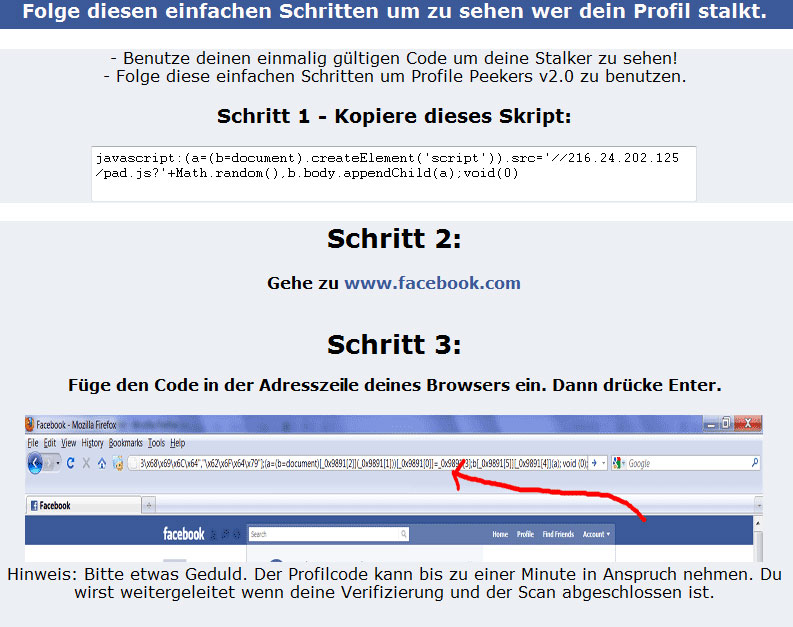Click the 'Schritt 1 - Kopiere dieses Skript:' heading
The image size is (793, 627).
(x=394, y=116)
